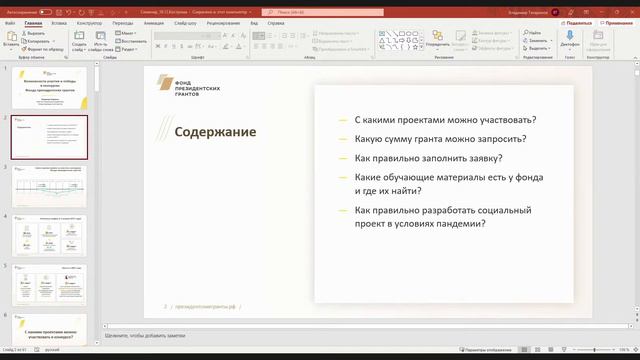Switch to the Review (Рецензирование) tab
The width and height of the screenshot is (640, 360).
[223, 23]
